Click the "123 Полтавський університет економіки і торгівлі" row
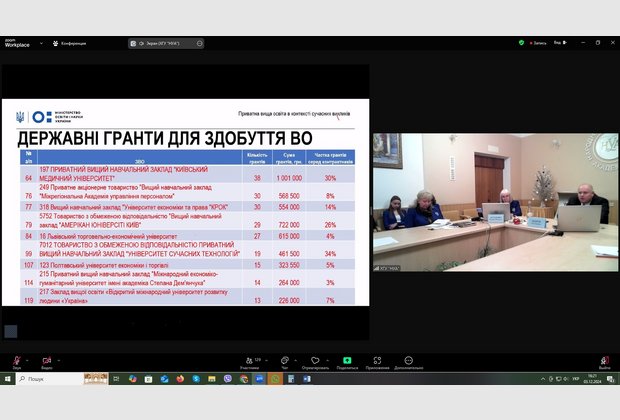The height and width of the screenshot is (420, 620). (187, 265)
